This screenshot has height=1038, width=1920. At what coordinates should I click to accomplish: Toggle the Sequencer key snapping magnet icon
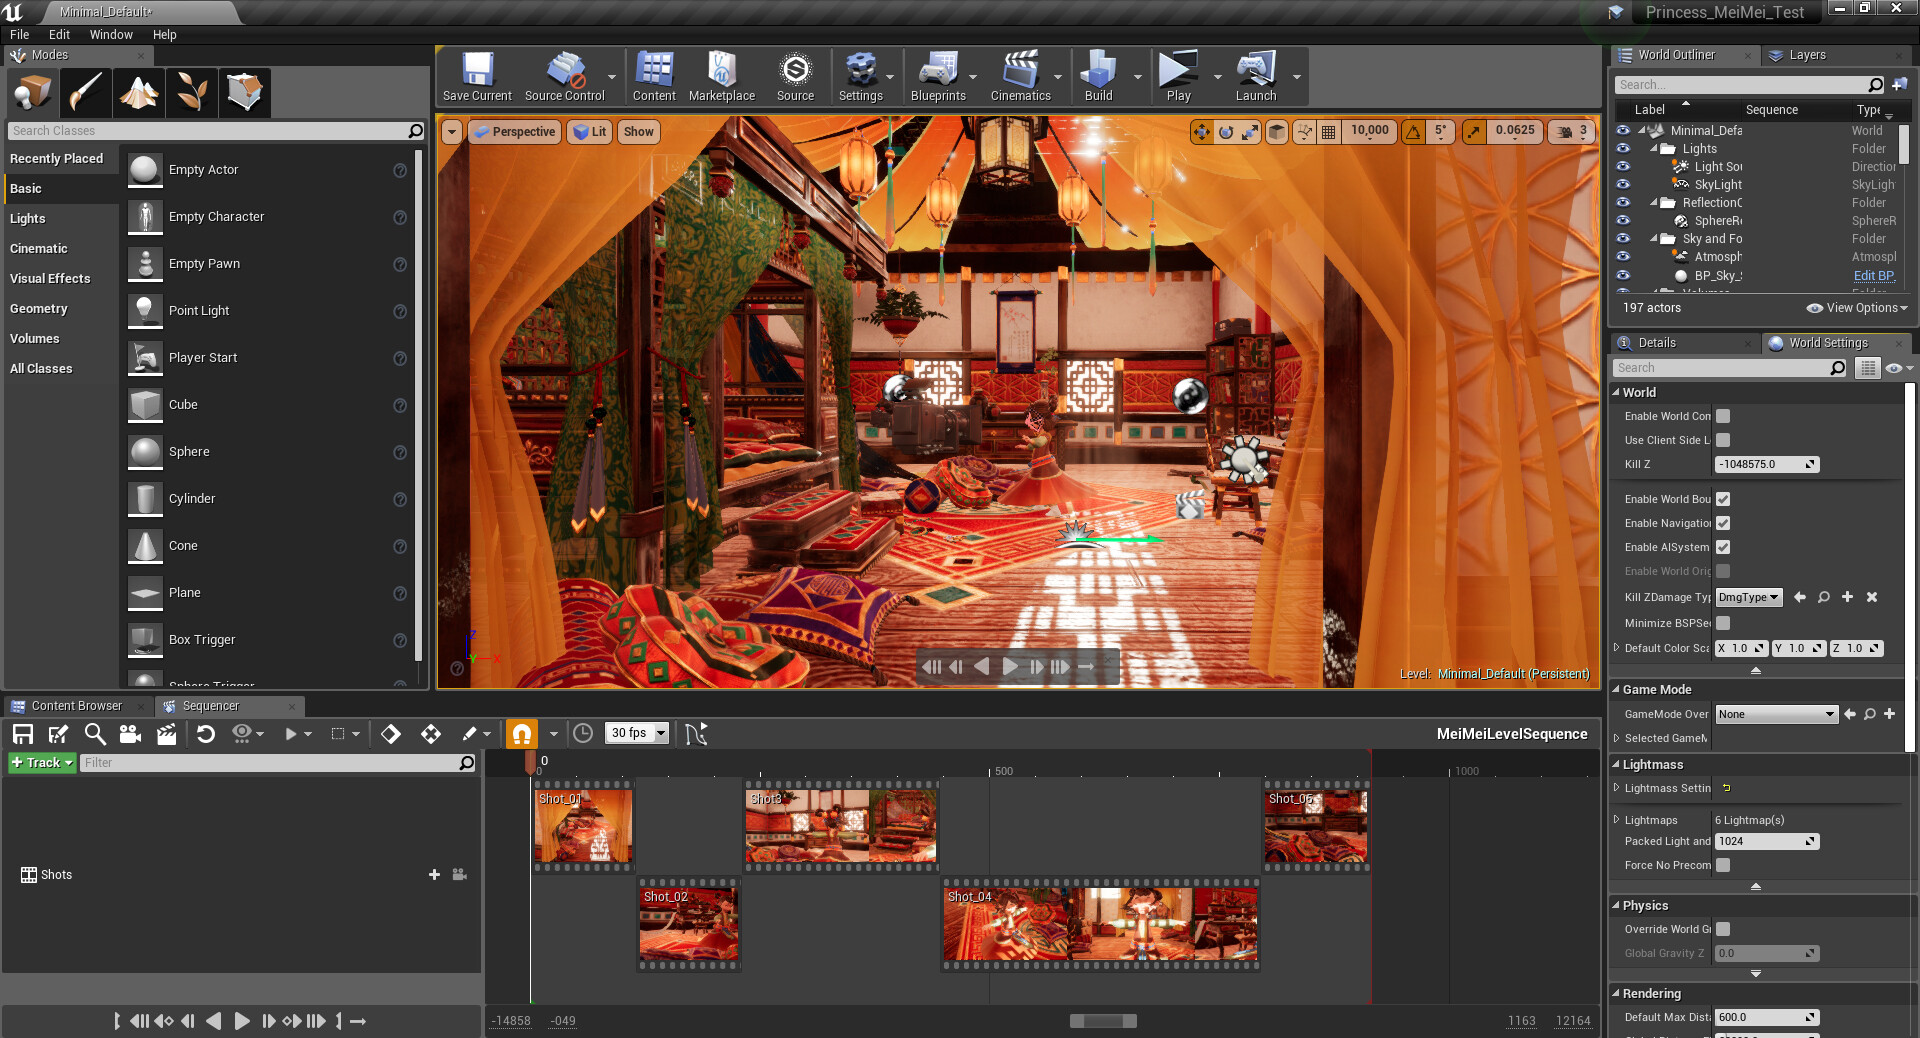tap(521, 734)
